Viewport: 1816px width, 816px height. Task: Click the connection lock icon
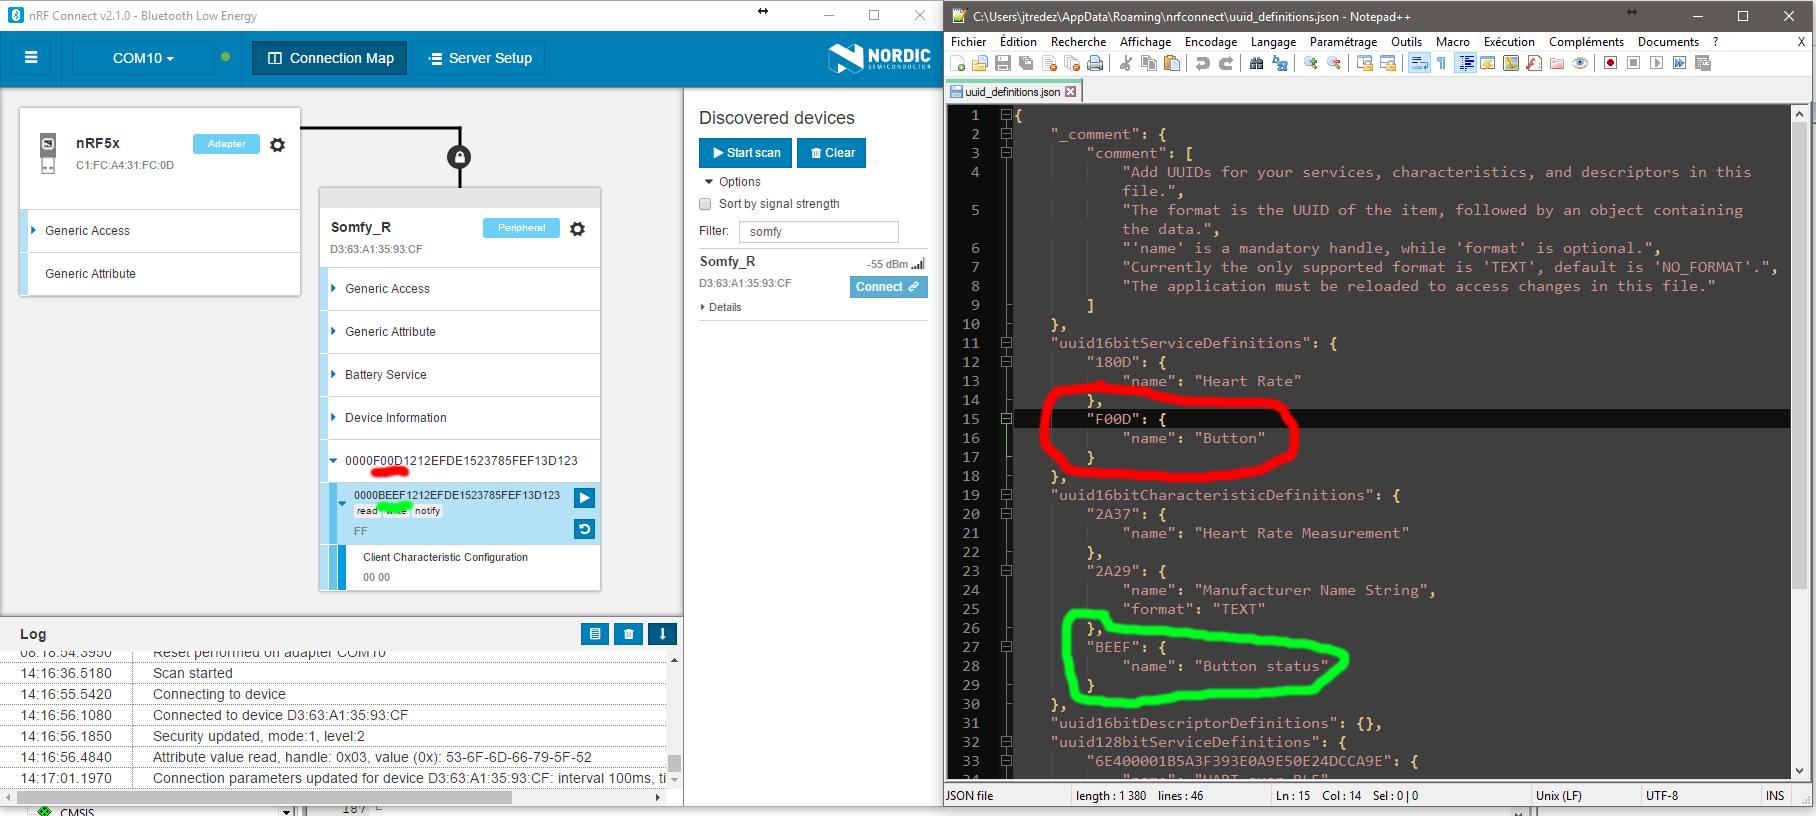(459, 157)
